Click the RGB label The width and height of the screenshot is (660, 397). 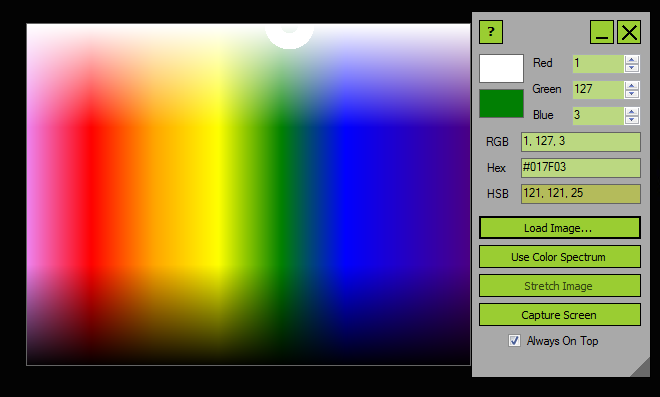[x=497, y=142]
